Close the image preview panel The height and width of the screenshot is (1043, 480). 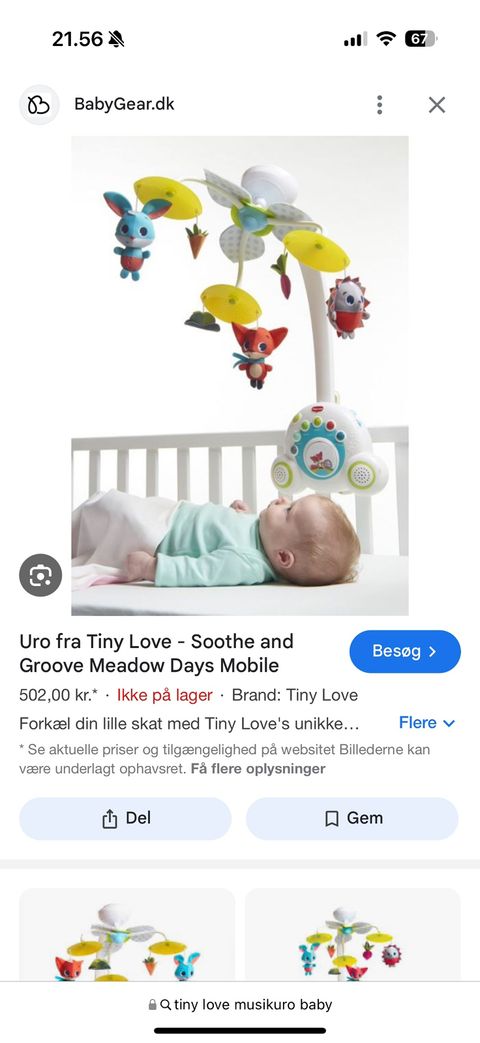point(437,104)
